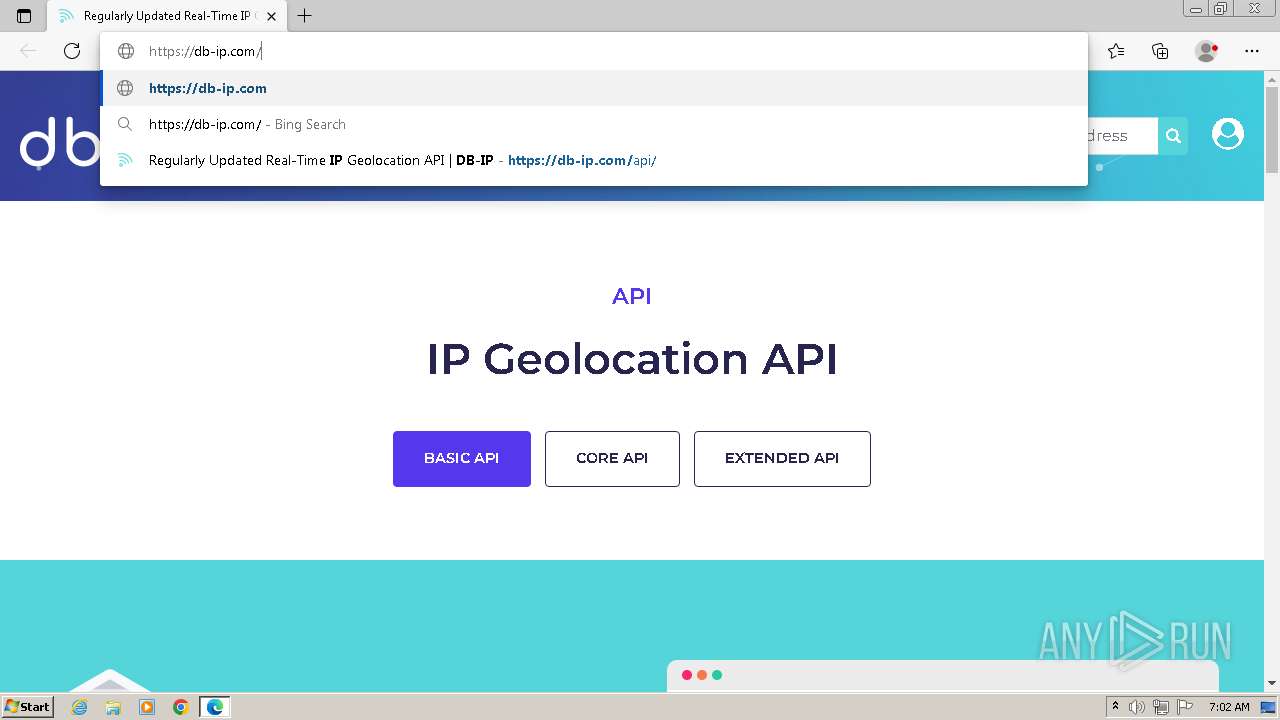
Task: Click the IP Geolocation API title
Action: pos(632,359)
